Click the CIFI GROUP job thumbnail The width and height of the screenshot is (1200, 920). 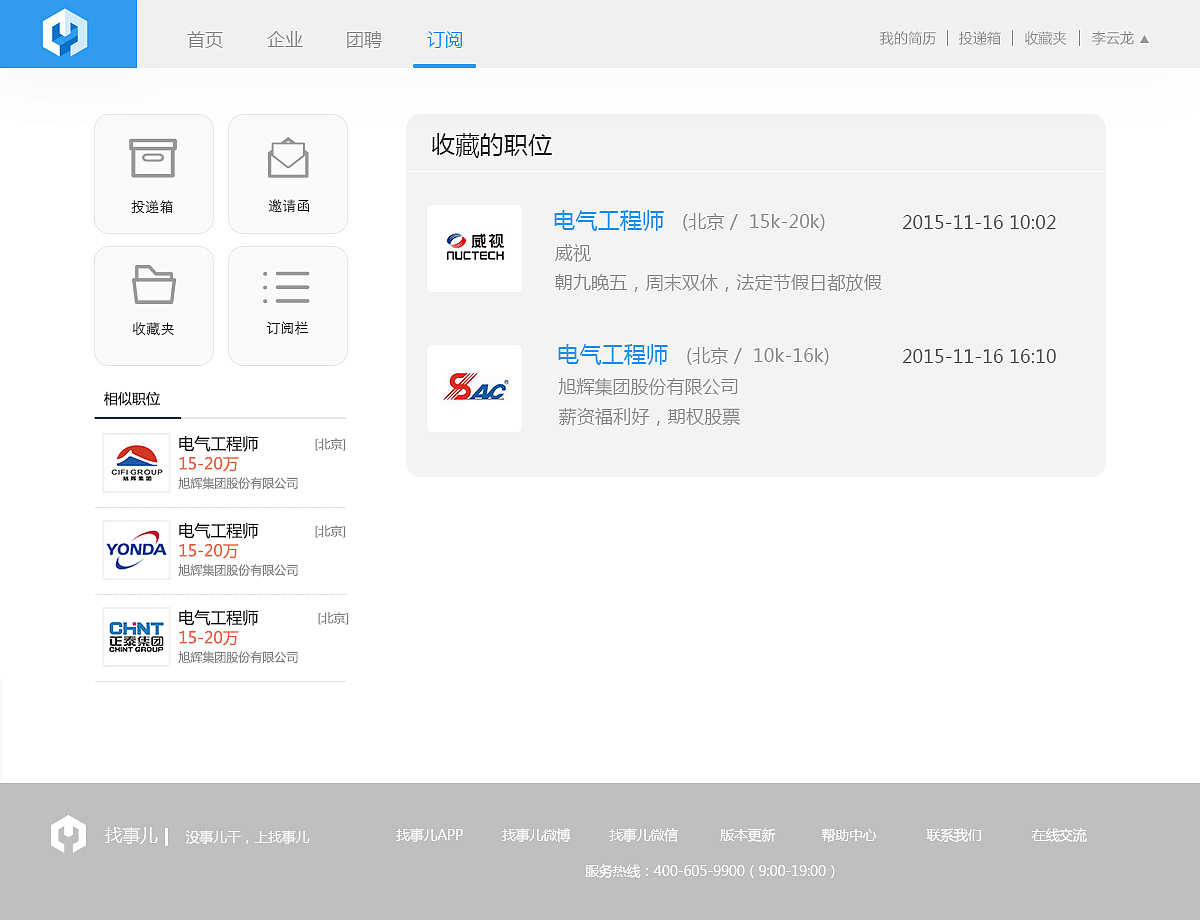pyautogui.click(x=135, y=462)
